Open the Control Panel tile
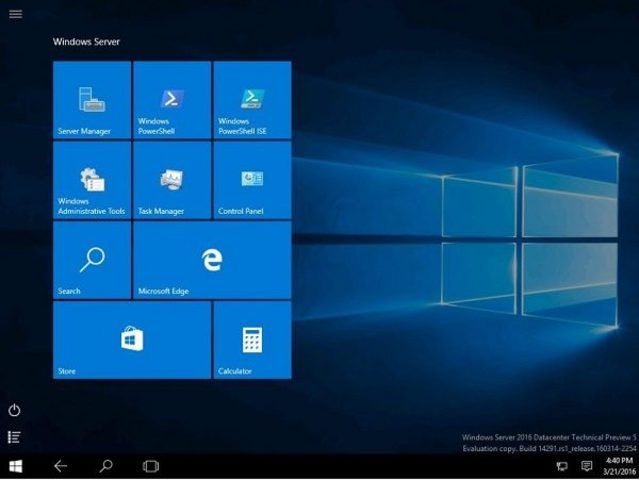Image resolution: width=639 pixels, height=480 pixels. tap(252, 180)
